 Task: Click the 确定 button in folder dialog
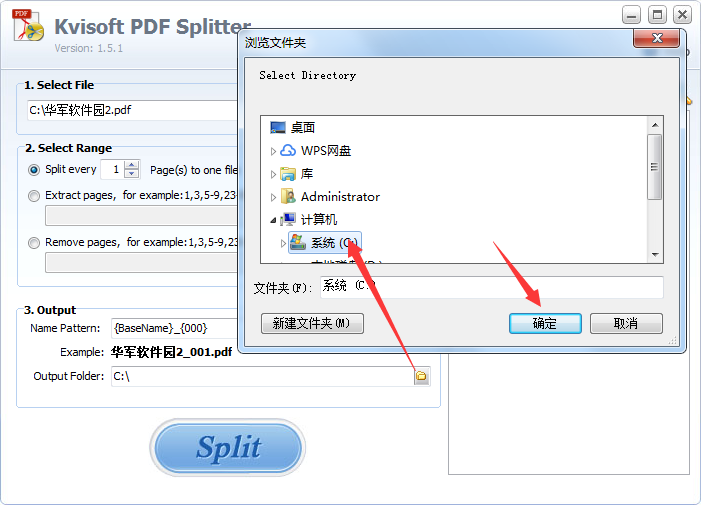(x=545, y=323)
